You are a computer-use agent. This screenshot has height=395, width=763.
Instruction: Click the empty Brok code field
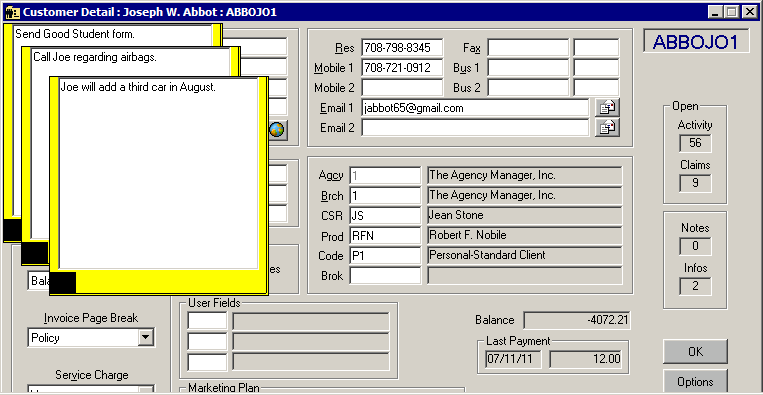point(385,275)
